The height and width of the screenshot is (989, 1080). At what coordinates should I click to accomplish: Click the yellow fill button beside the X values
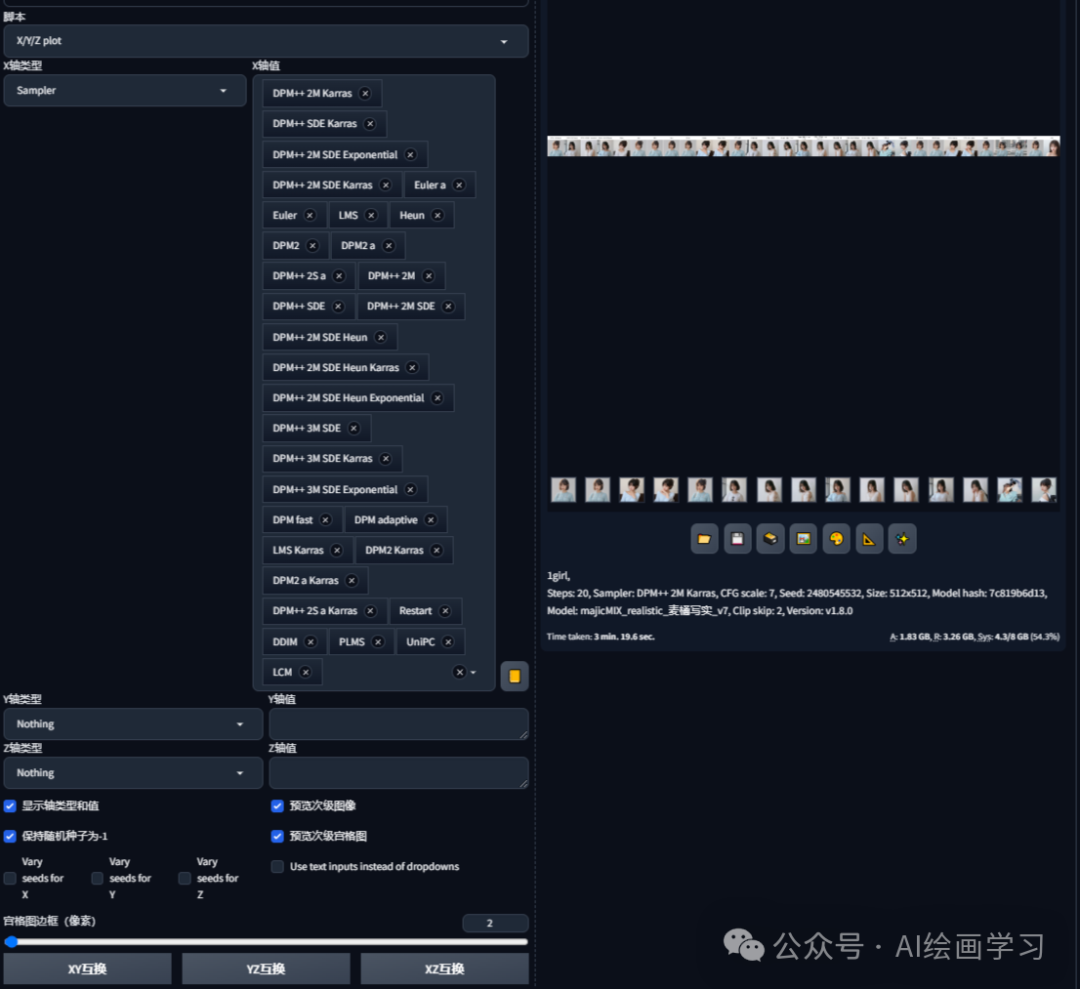coord(514,676)
